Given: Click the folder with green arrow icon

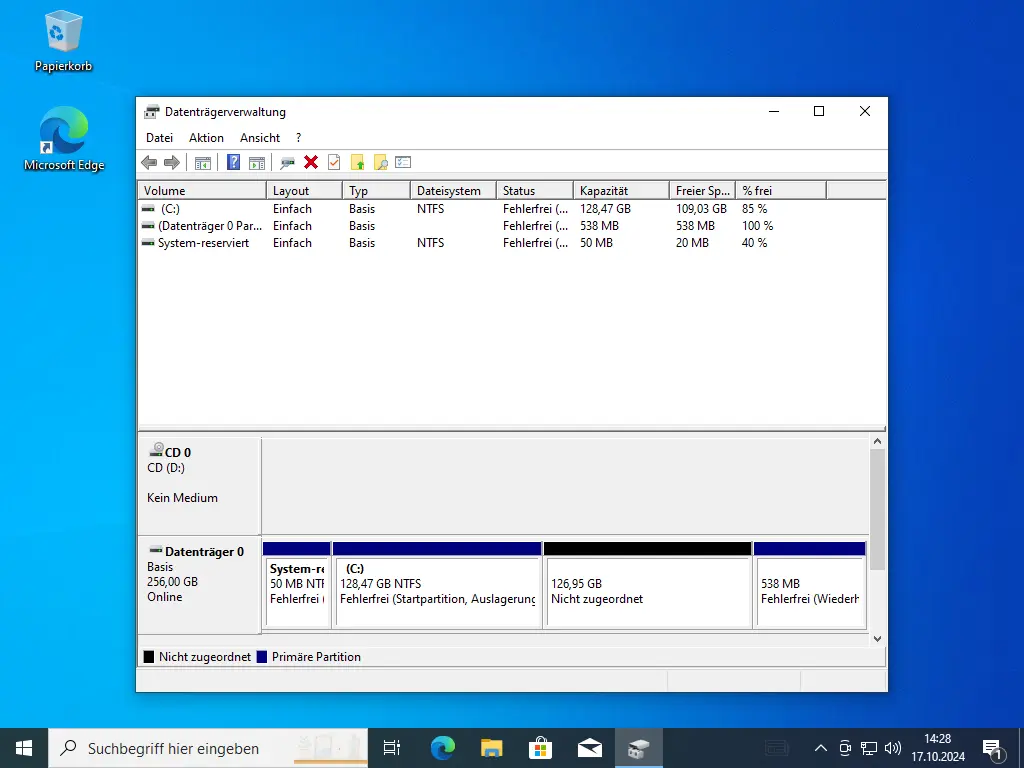Looking at the screenshot, I should pyautogui.click(x=357, y=162).
